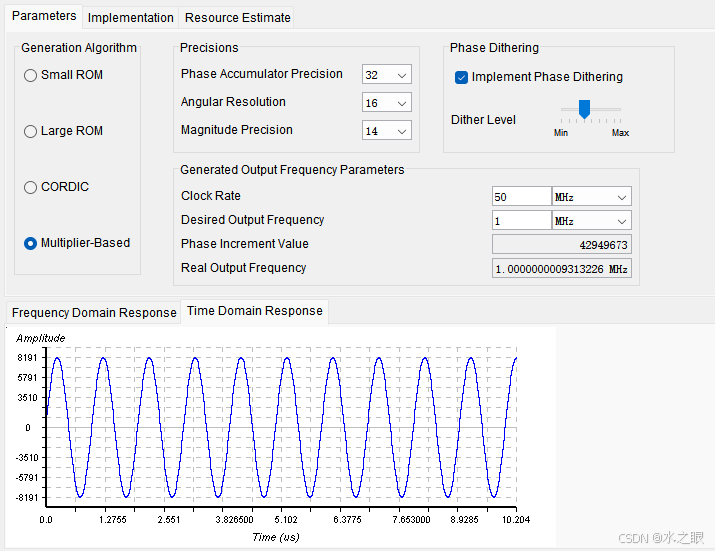The width and height of the screenshot is (715, 551).
Task: Open the Angular Resolution dropdown
Action: 387,102
